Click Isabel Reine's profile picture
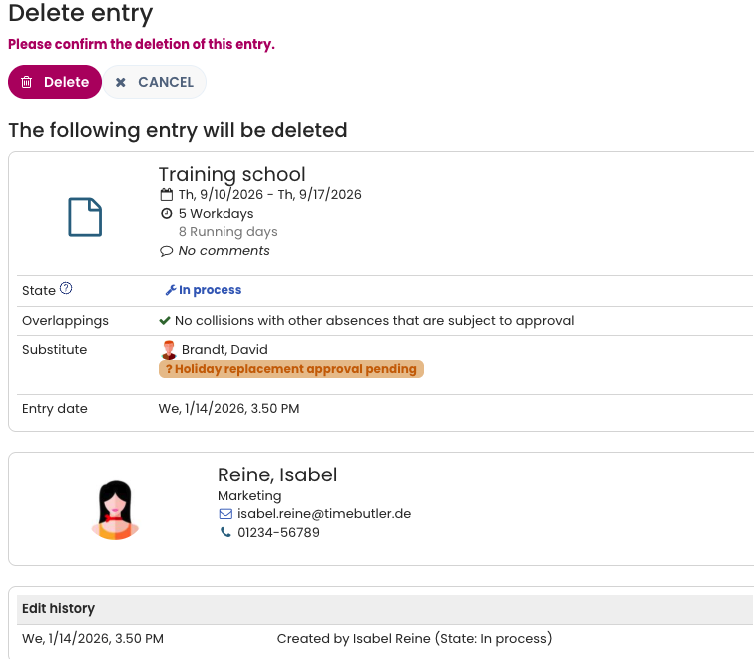The height and width of the screenshot is (659, 754). (114, 509)
